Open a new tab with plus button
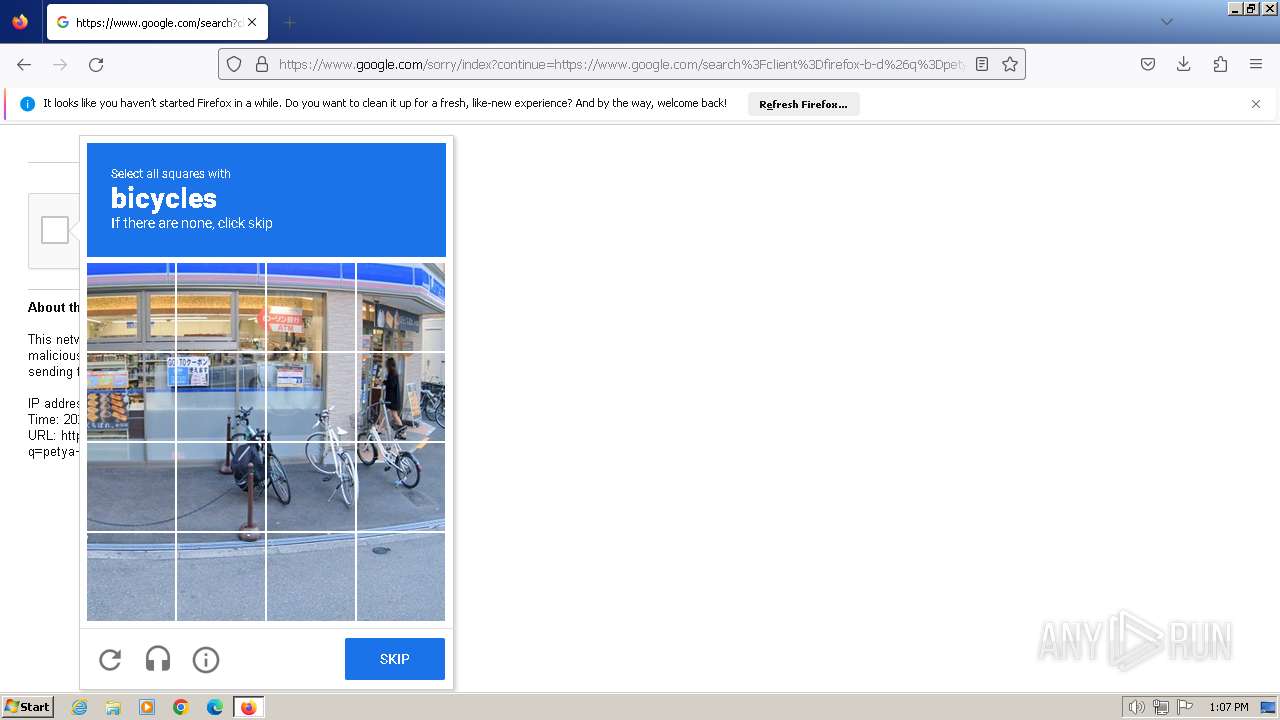 click(x=289, y=22)
